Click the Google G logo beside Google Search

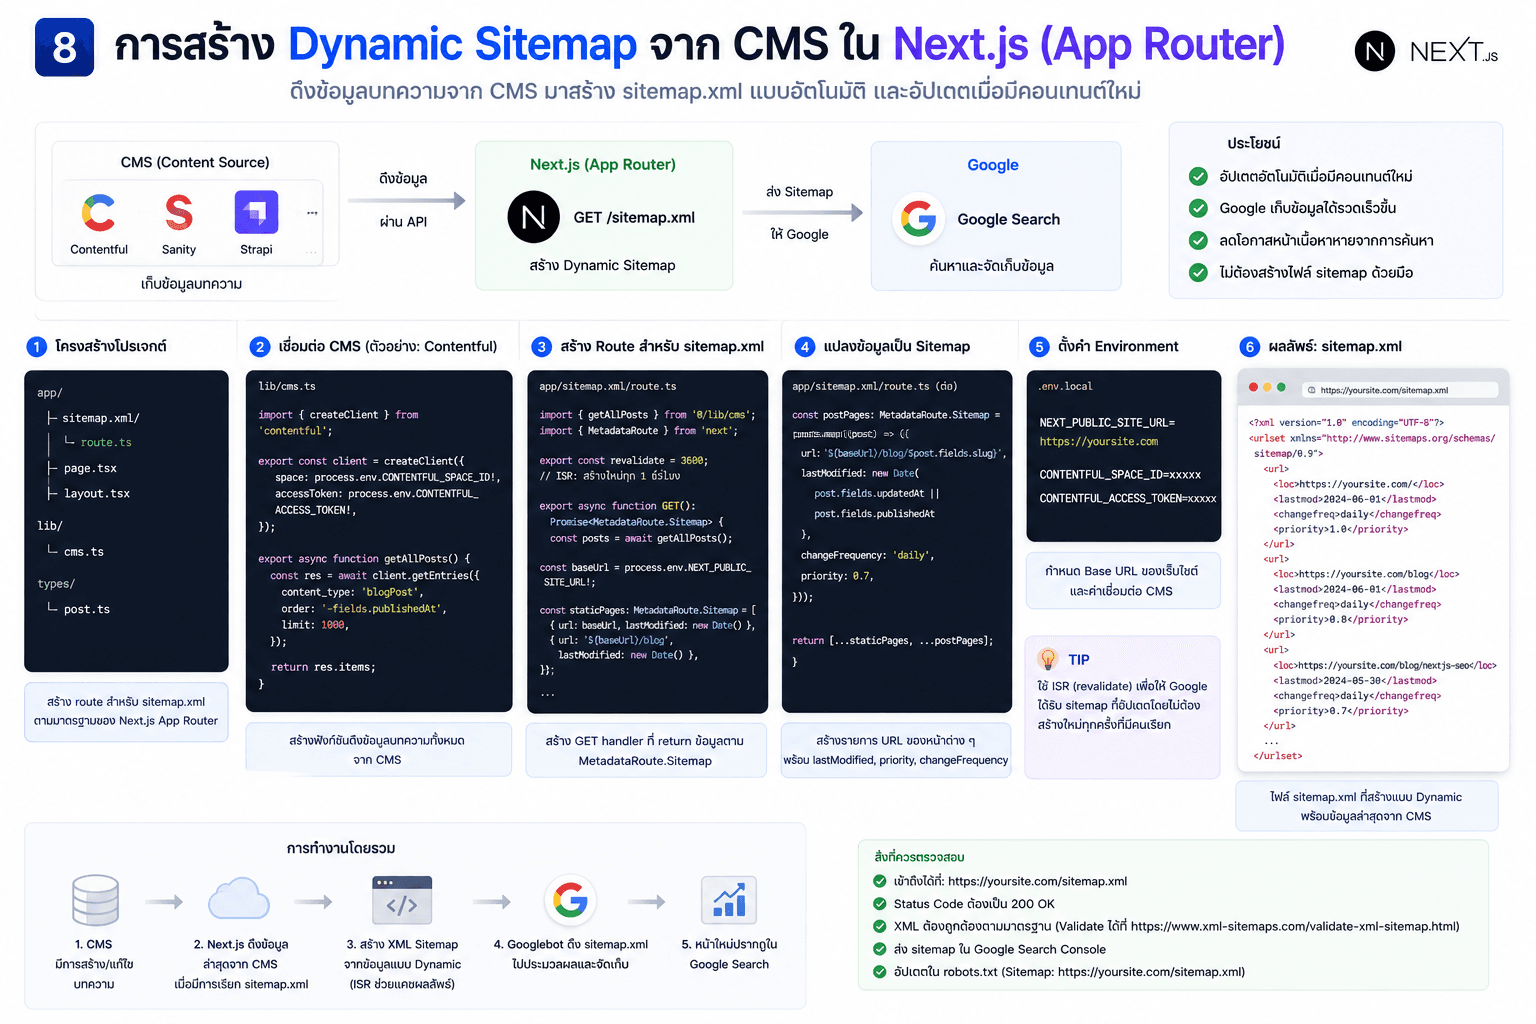click(x=918, y=218)
